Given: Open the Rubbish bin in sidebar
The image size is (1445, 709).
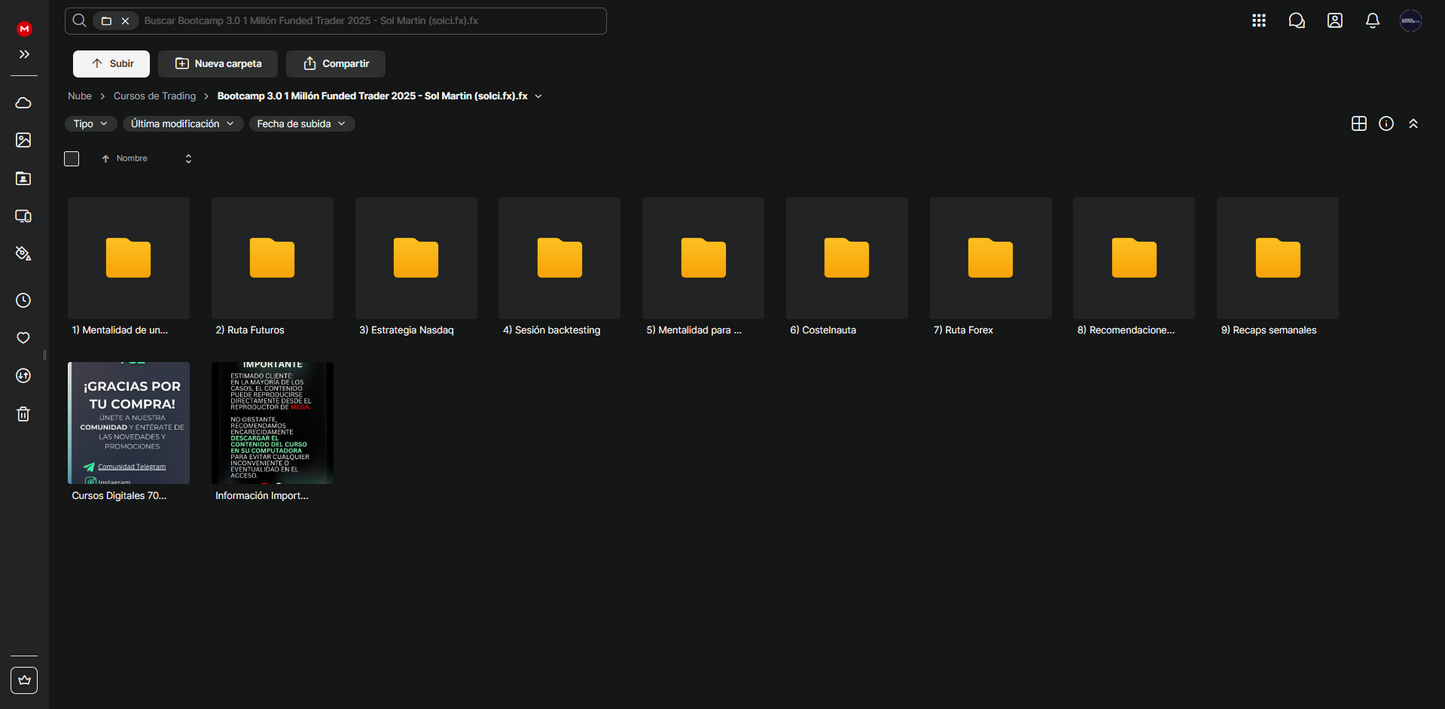Looking at the screenshot, I should coord(24,414).
